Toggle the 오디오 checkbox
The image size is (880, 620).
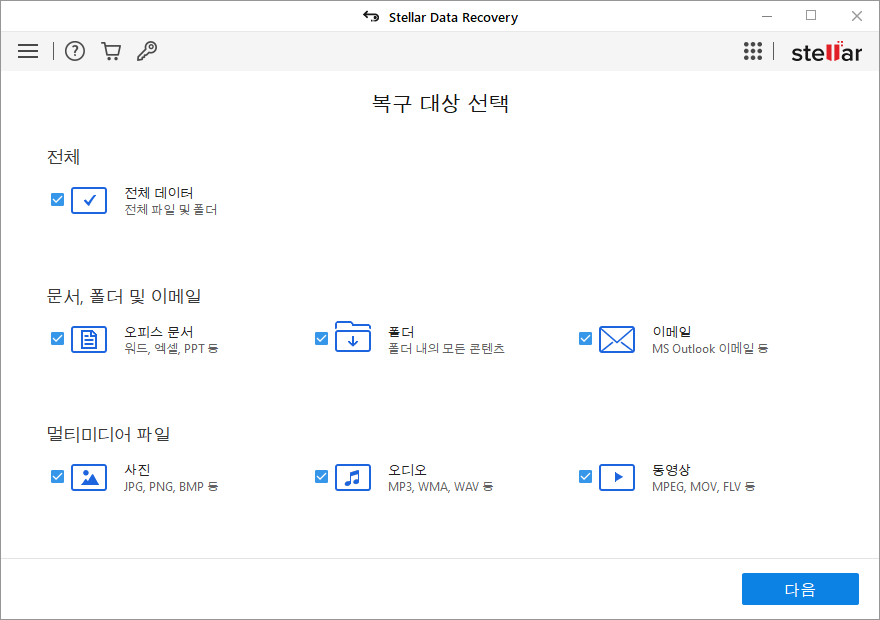click(x=321, y=476)
